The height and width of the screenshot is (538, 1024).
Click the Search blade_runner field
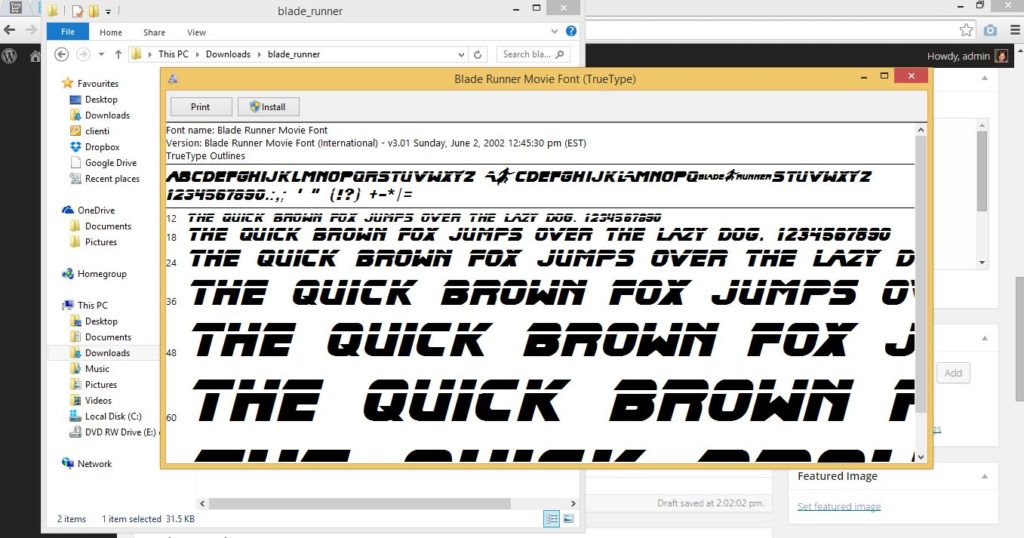(532, 54)
